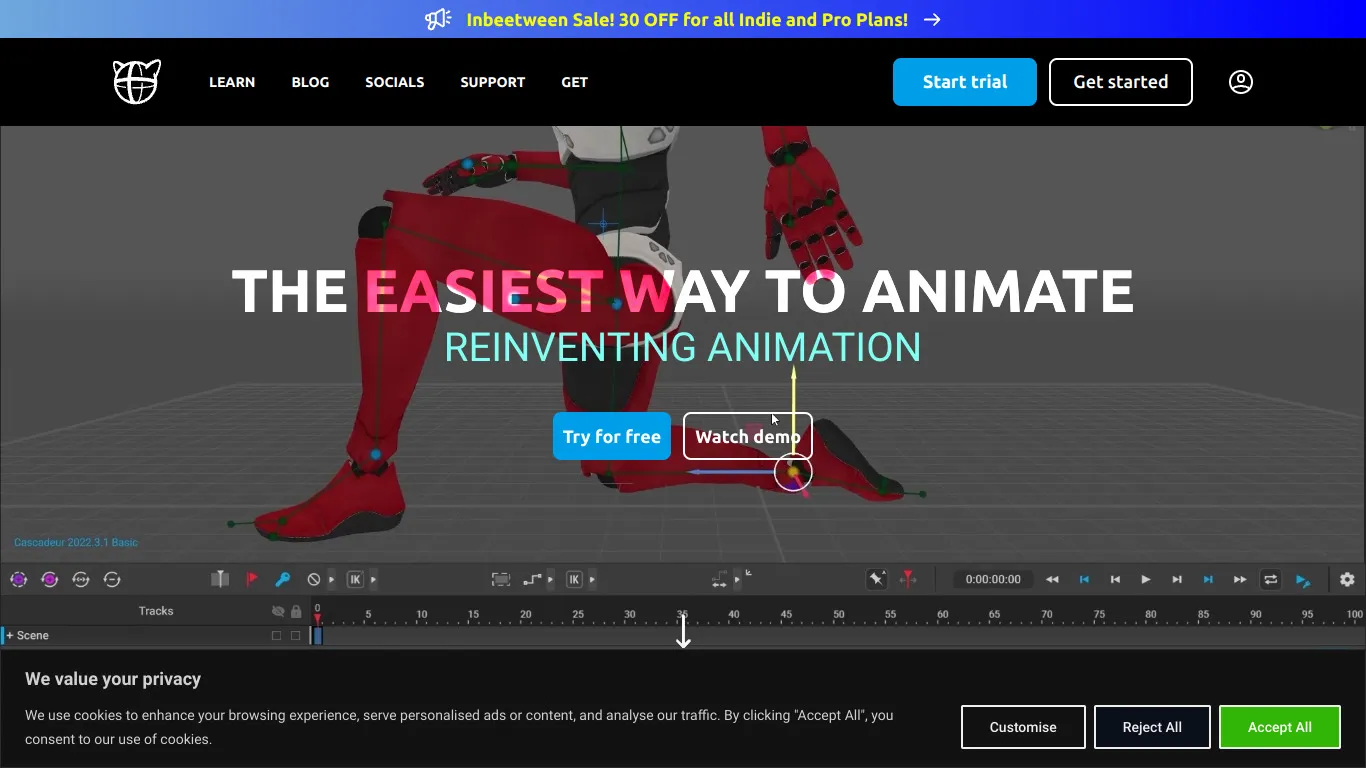Screen dimensions: 1366x768
Task: Jump to previous keyframe (blue icon)
Action: pos(1084,579)
